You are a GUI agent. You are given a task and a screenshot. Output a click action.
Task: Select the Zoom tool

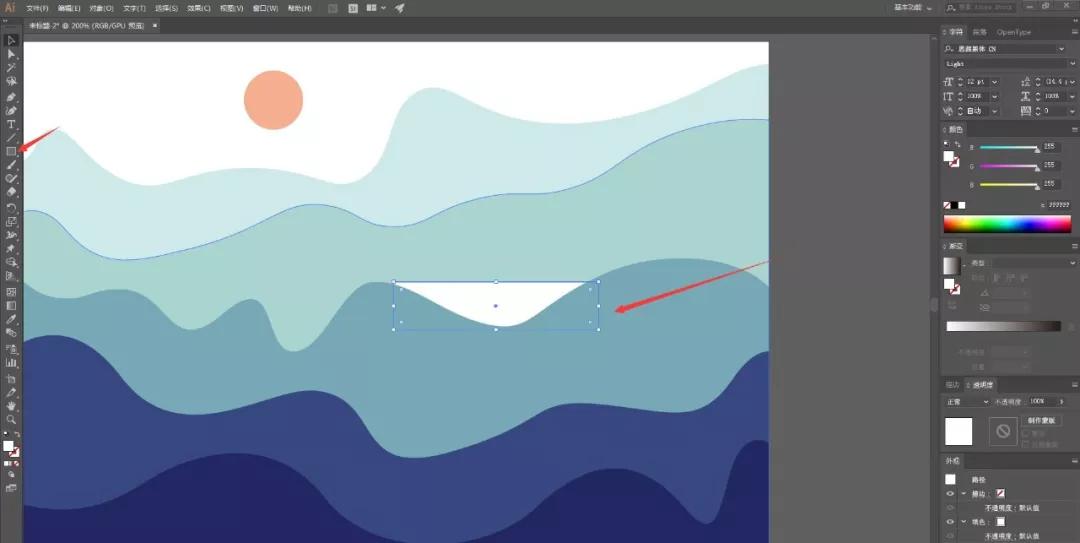pyautogui.click(x=11, y=420)
